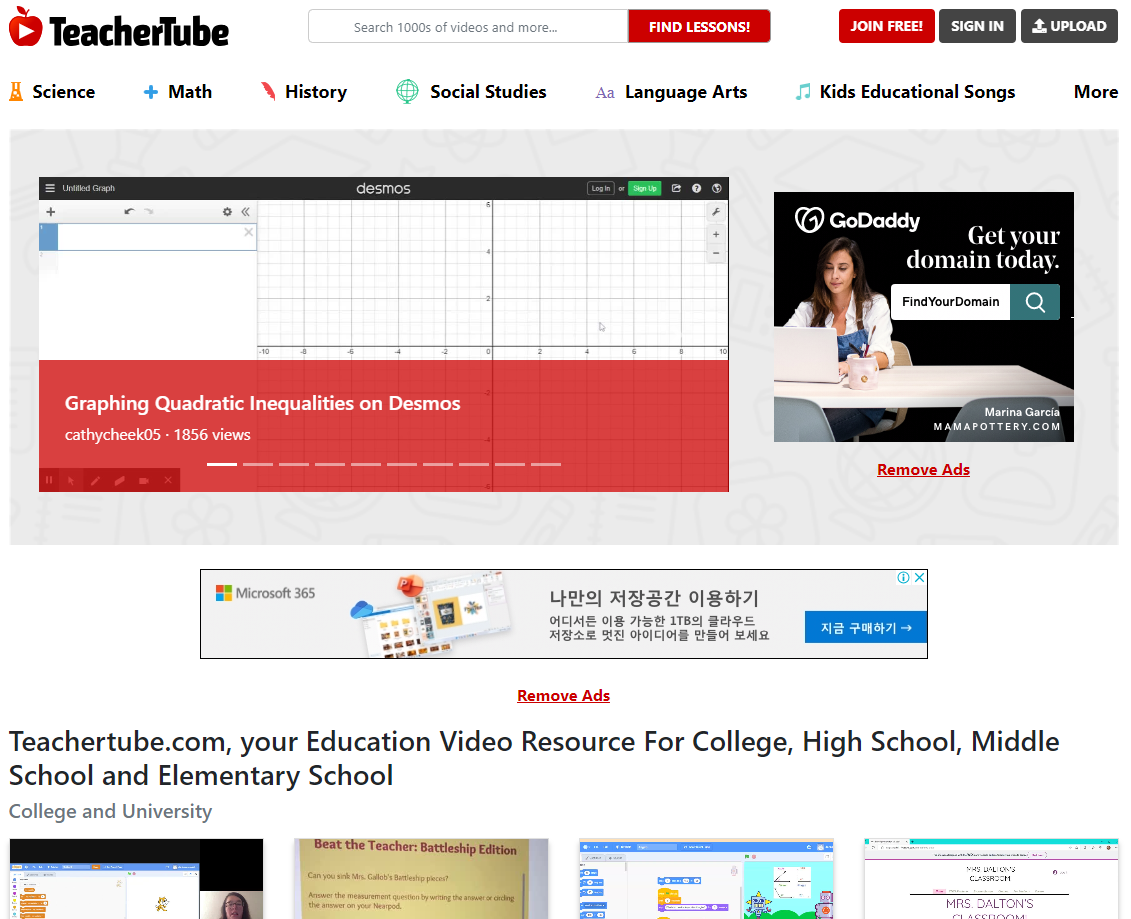Click Remove Ads under the Microsoft banner

(563, 695)
